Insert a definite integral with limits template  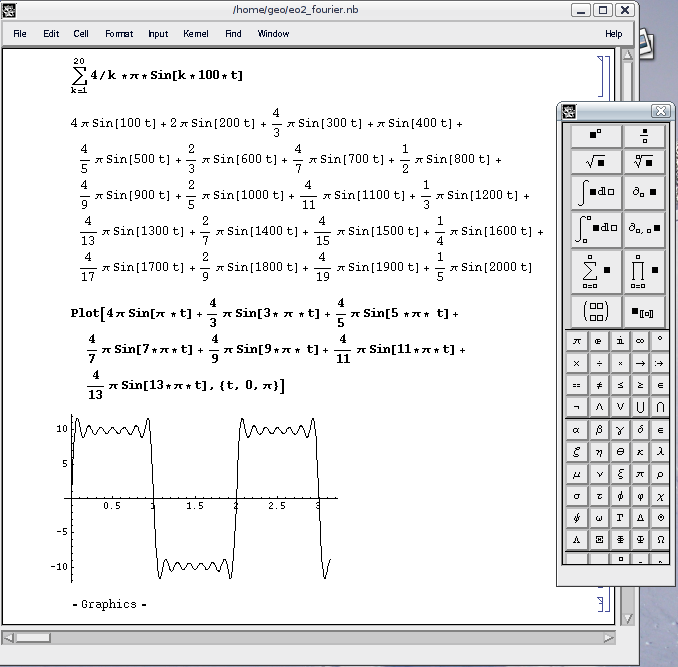point(596,230)
